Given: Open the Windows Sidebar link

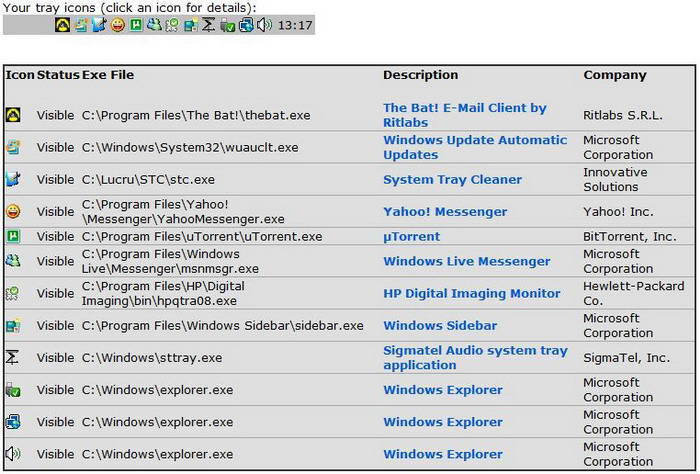Looking at the screenshot, I should [440, 326].
